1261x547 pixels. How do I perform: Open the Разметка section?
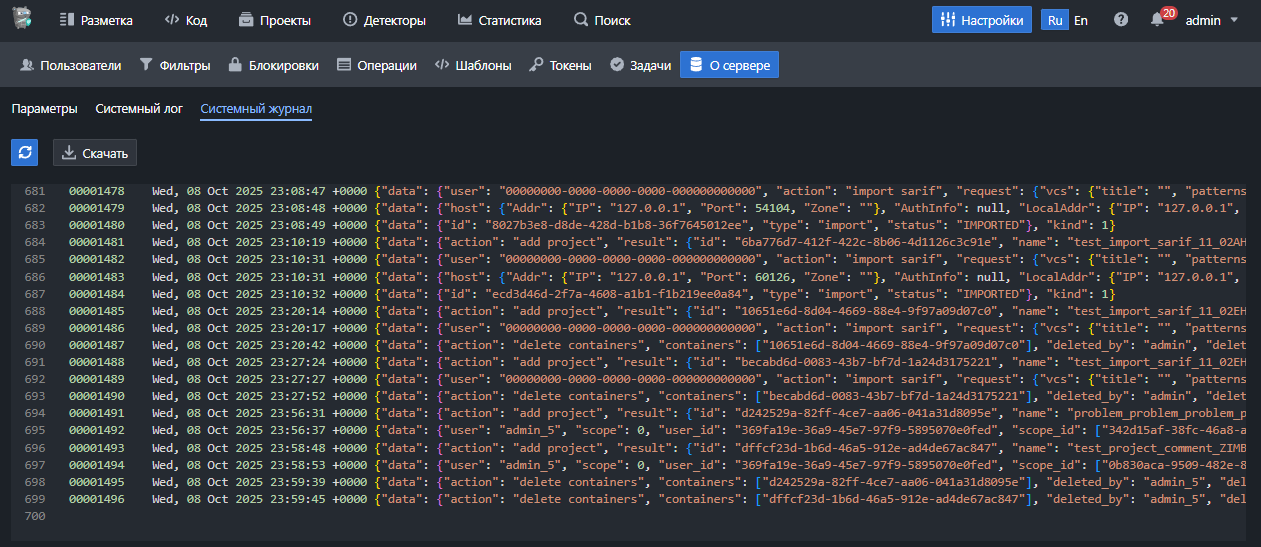coord(95,20)
